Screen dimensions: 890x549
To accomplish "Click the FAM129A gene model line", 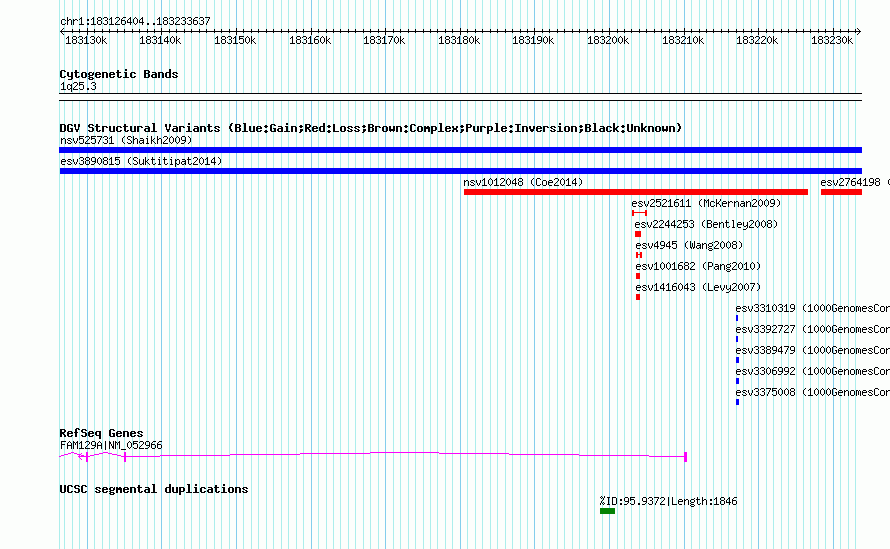I will coord(373,455).
